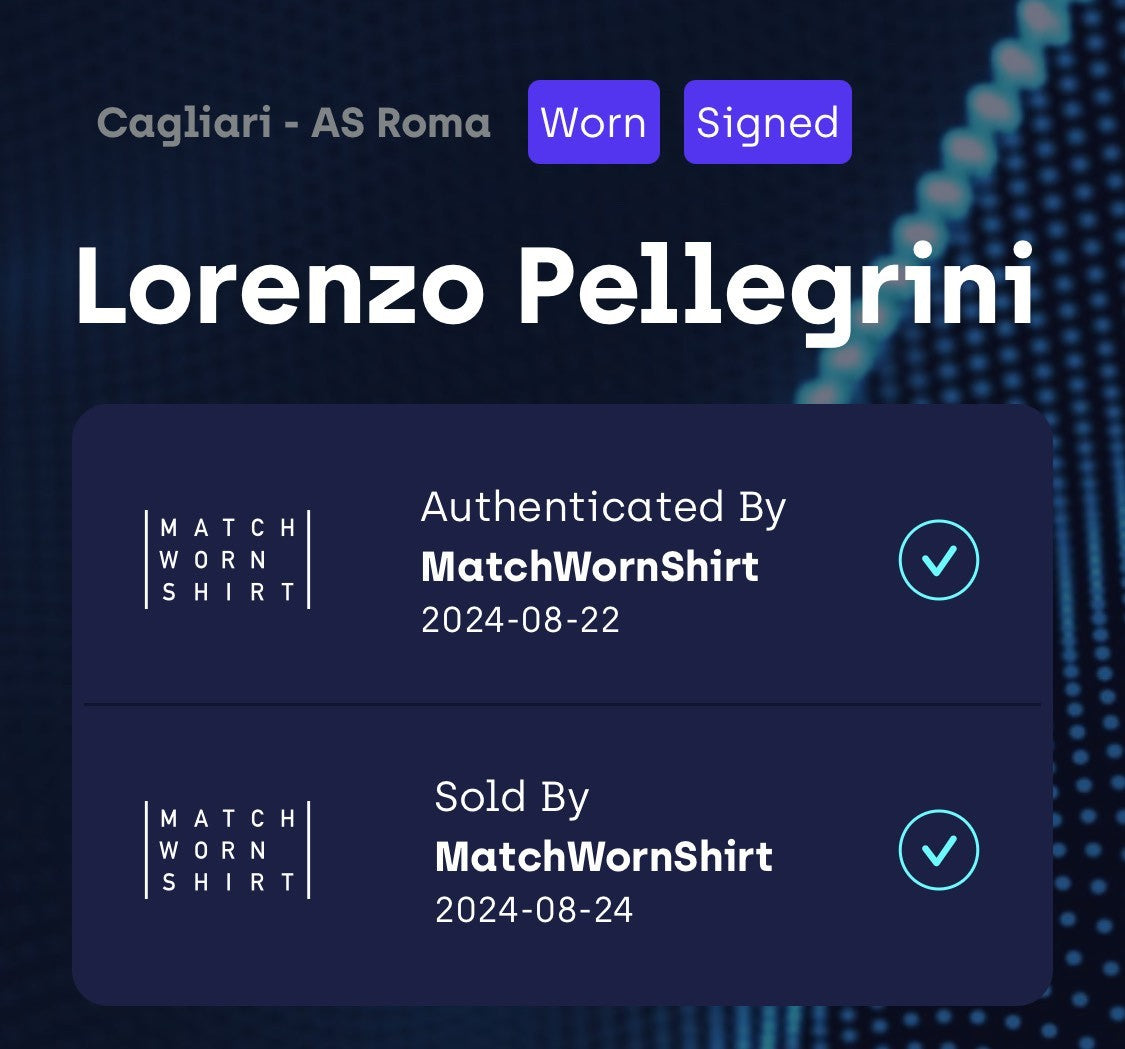Click "Cagliari" in the match label
Image resolution: width=1125 pixels, height=1049 pixels.
[x=184, y=123]
